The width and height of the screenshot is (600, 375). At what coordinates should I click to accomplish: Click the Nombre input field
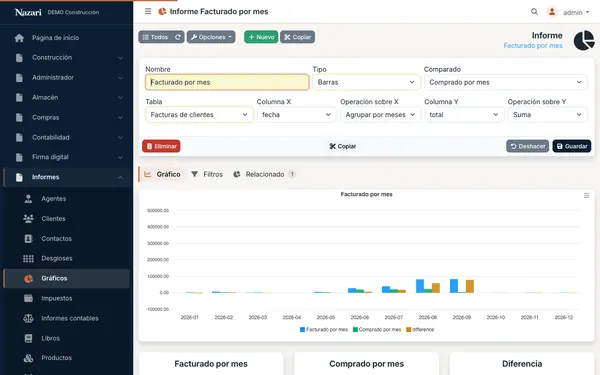(227, 82)
